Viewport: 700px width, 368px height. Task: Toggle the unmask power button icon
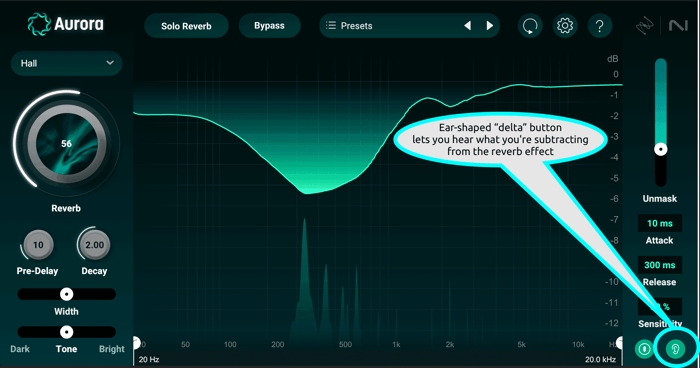tap(644, 348)
